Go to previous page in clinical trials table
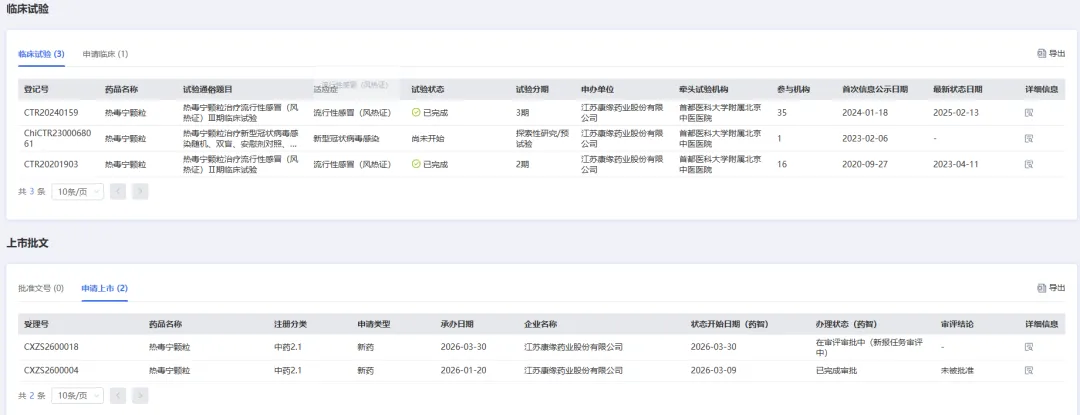The image size is (1080, 415). point(118,191)
